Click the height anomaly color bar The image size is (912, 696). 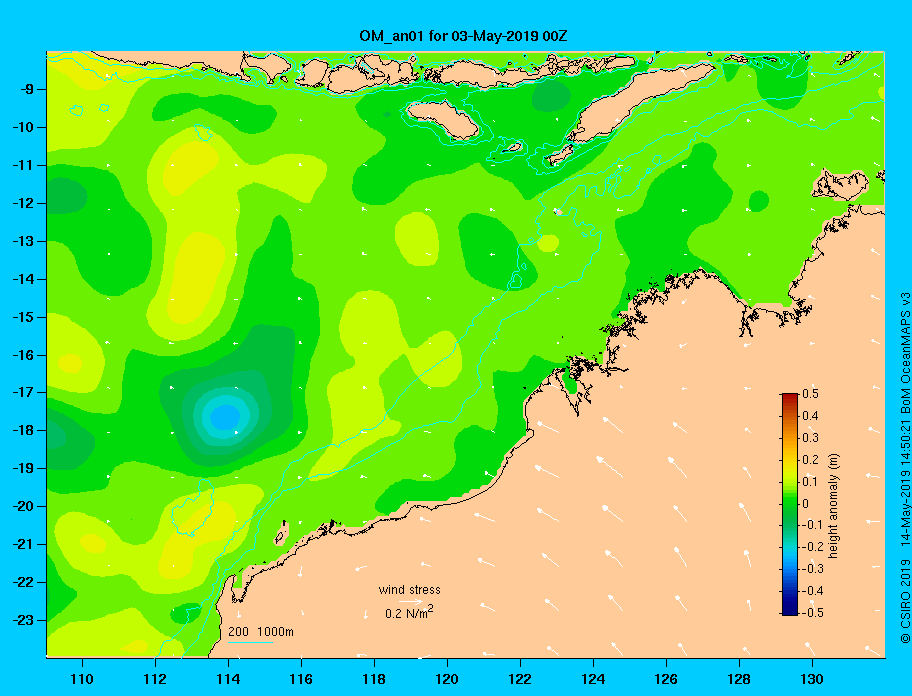790,504
